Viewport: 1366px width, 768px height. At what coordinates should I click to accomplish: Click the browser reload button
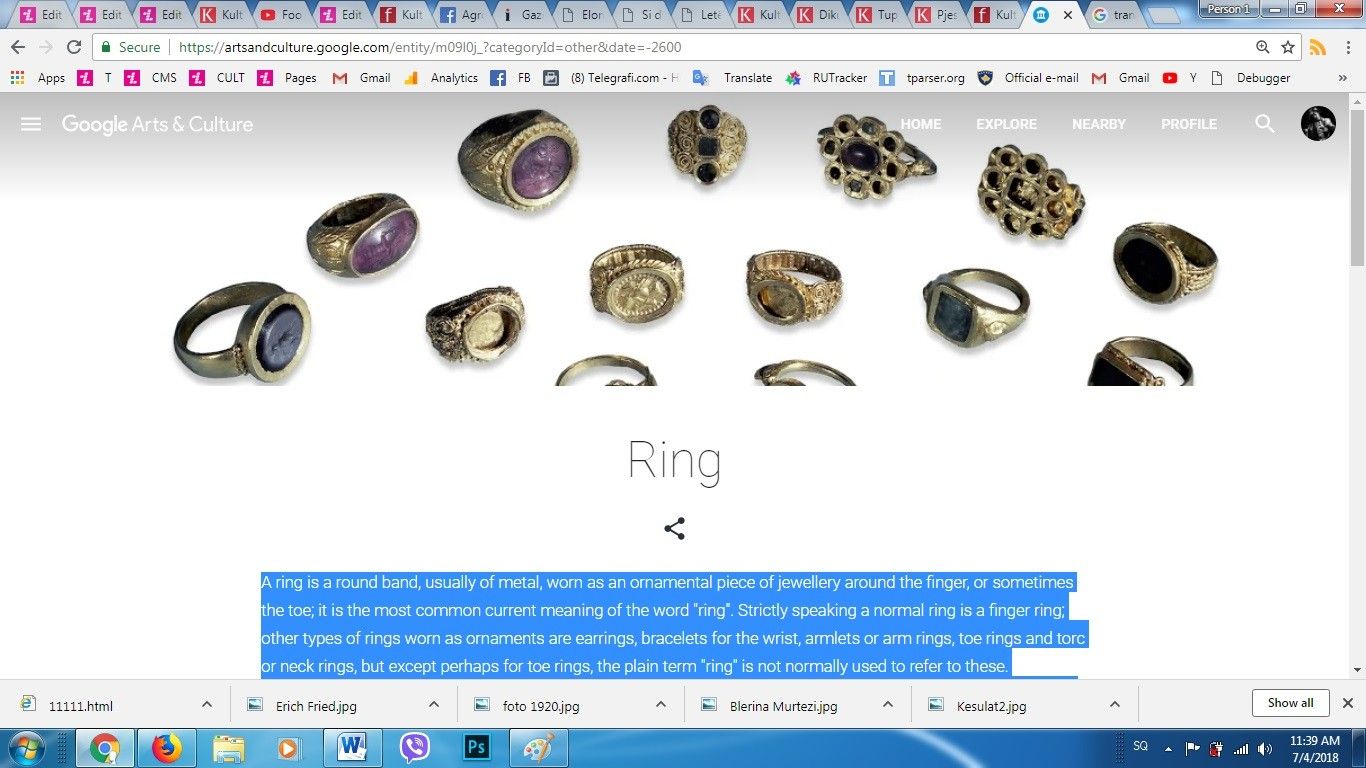(x=73, y=47)
